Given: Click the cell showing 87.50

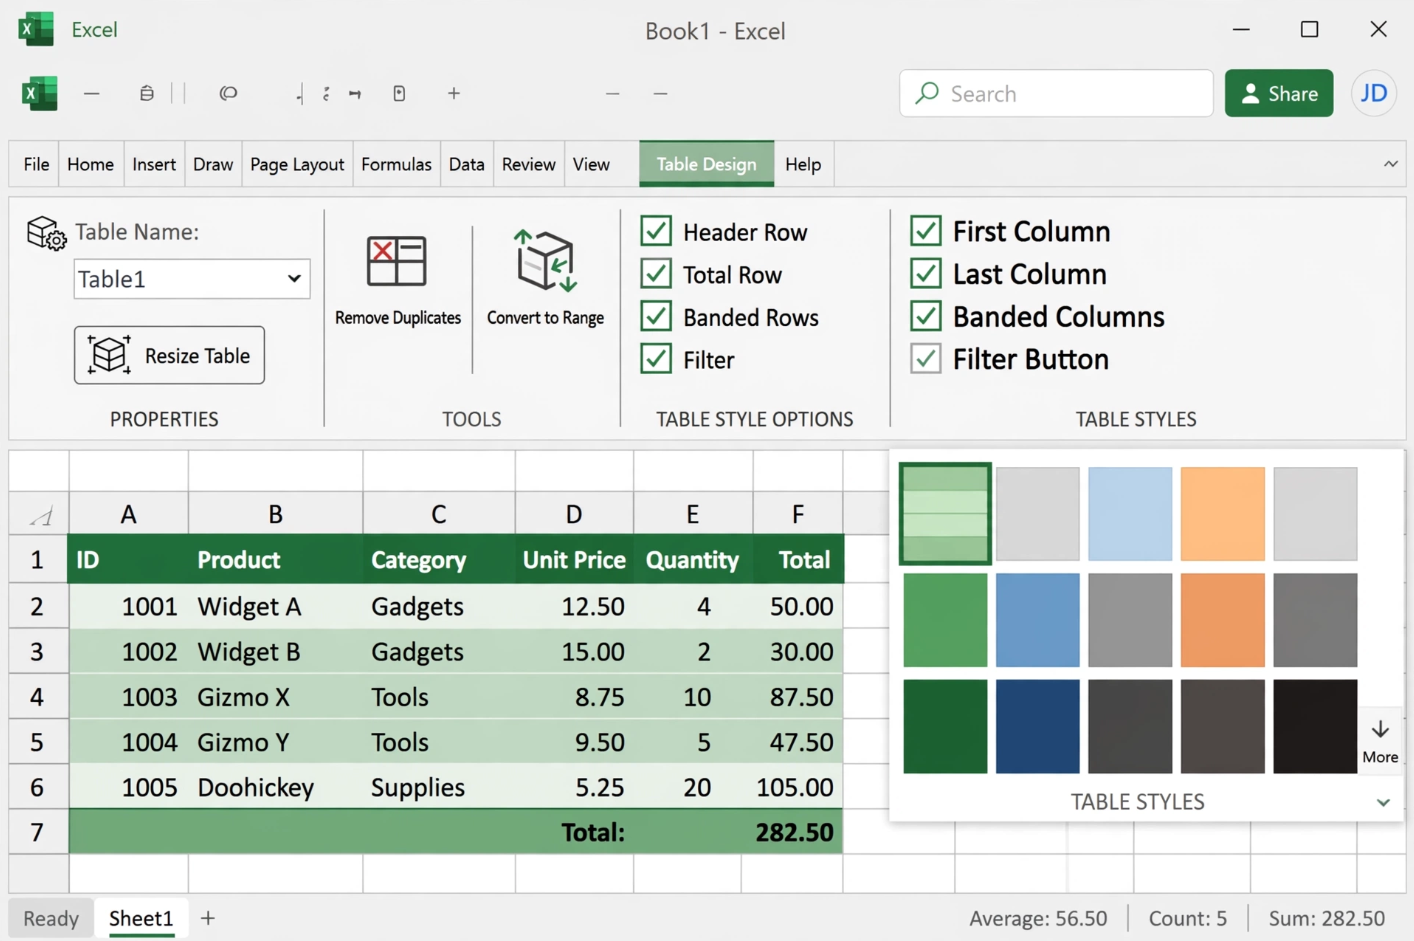Looking at the screenshot, I should coord(798,696).
